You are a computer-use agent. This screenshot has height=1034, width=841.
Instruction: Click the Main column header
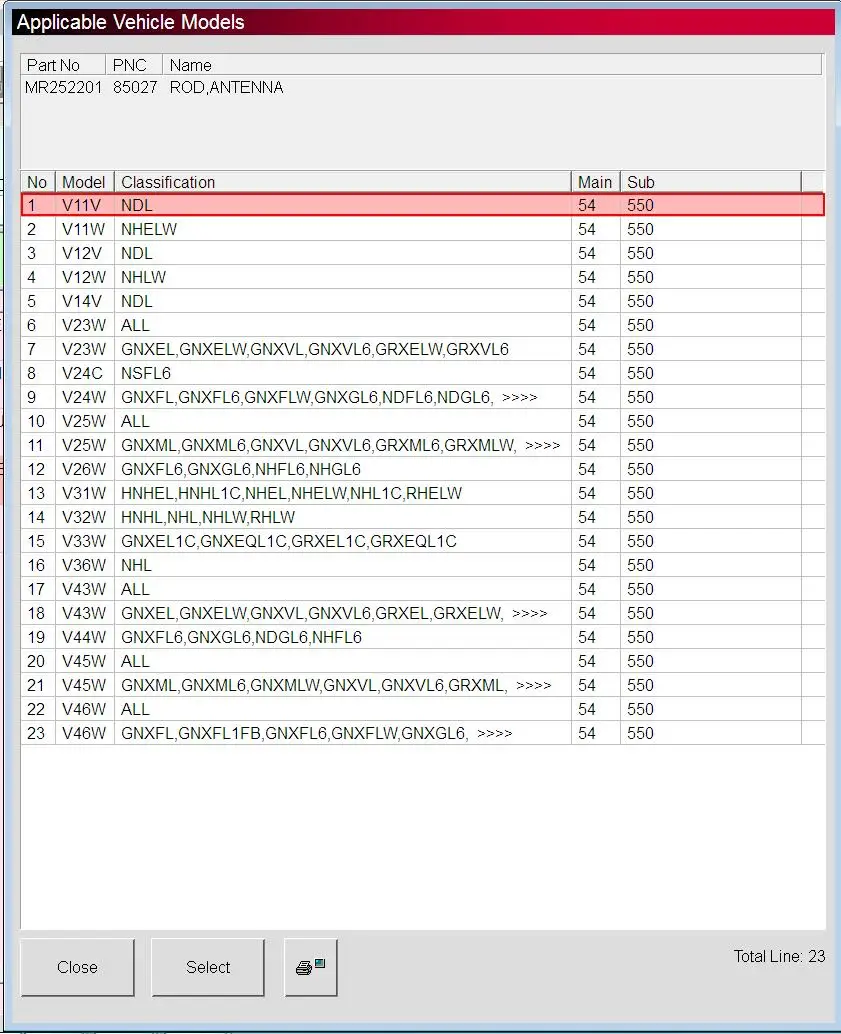[596, 182]
